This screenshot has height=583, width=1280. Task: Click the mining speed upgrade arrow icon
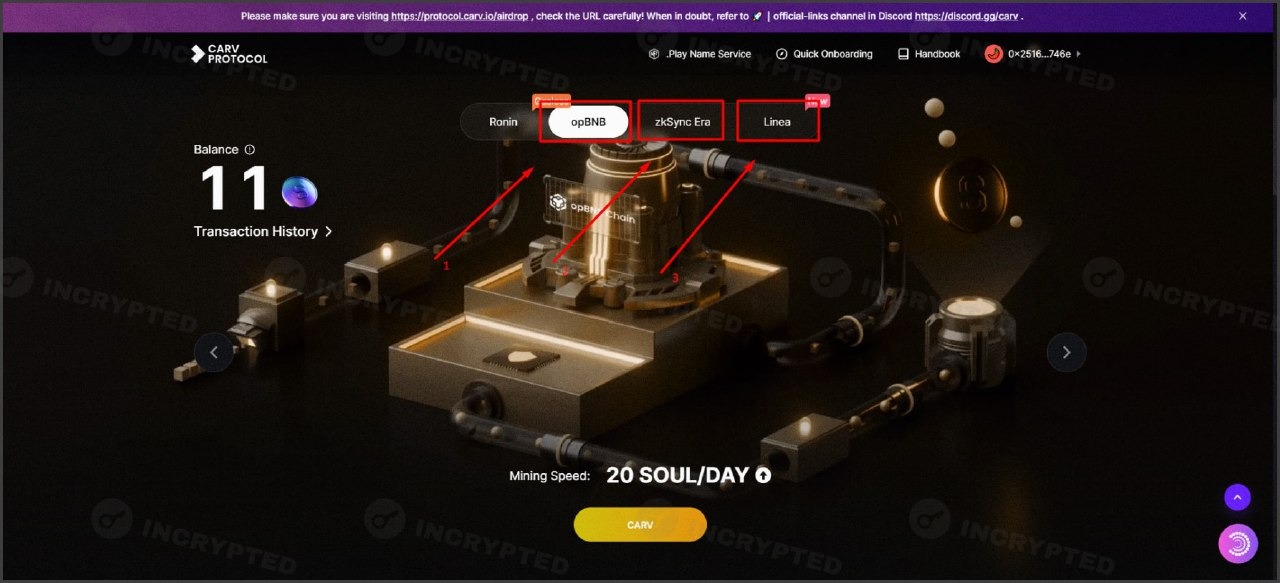coord(764,476)
